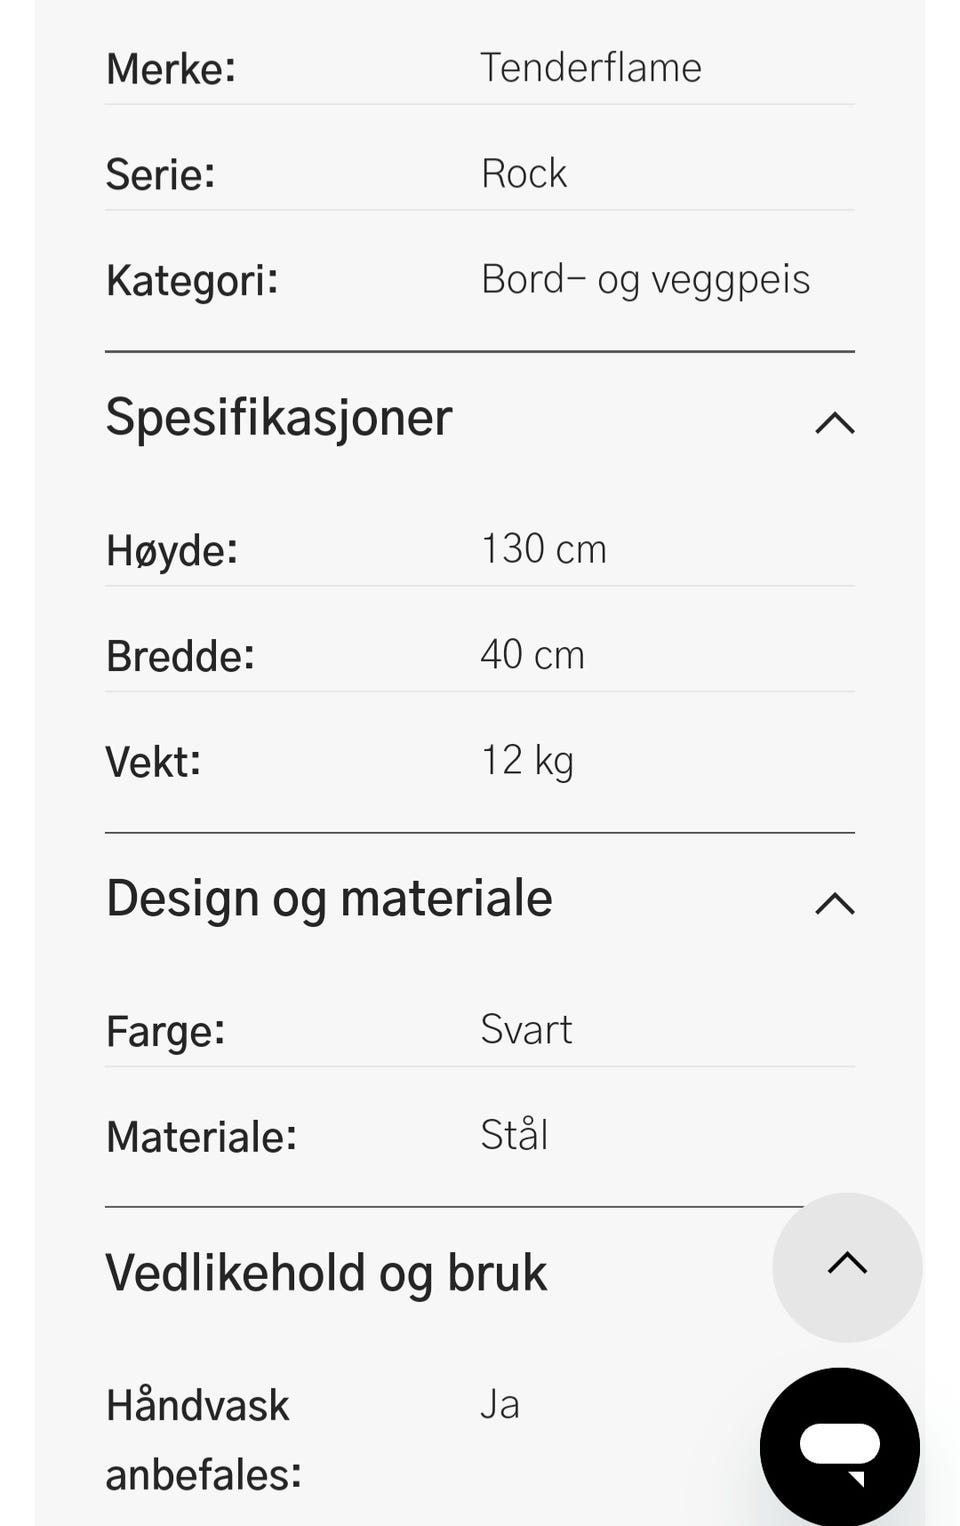The height and width of the screenshot is (1526, 960).
Task: Collapse the Spesifikasjoner section chevron
Action: click(834, 423)
